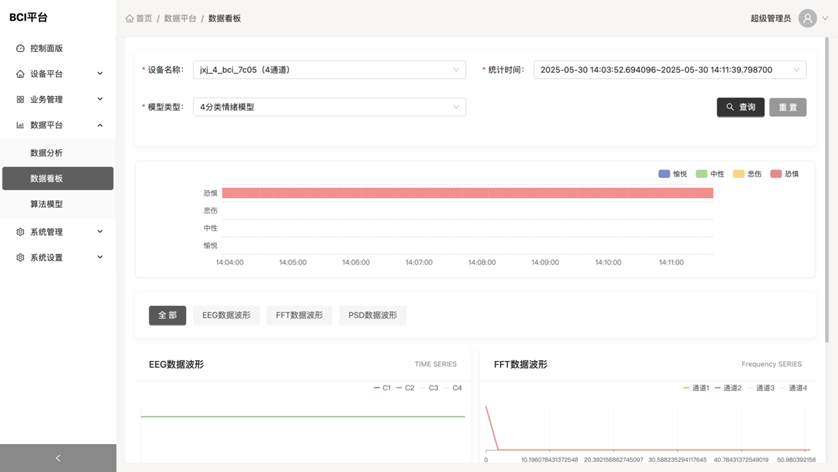Click the control panel sidebar icon
Screen dimensions: 838x472
tap(21, 48)
